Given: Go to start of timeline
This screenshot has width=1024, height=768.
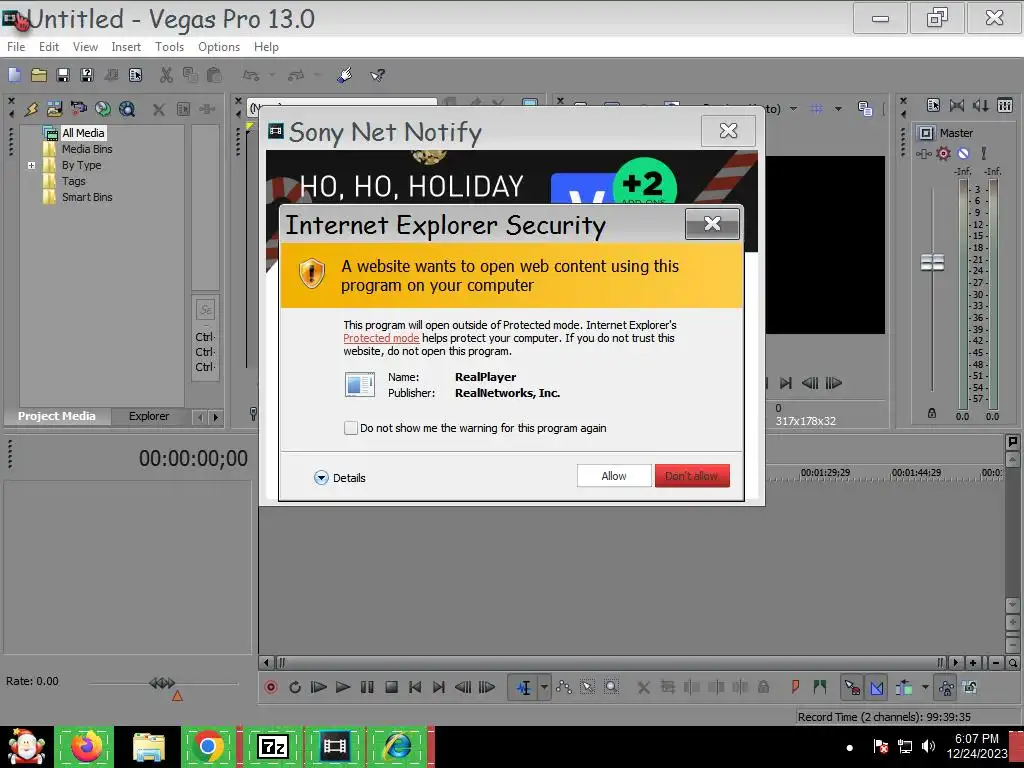Looking at the screenshot, I should 415,687.
